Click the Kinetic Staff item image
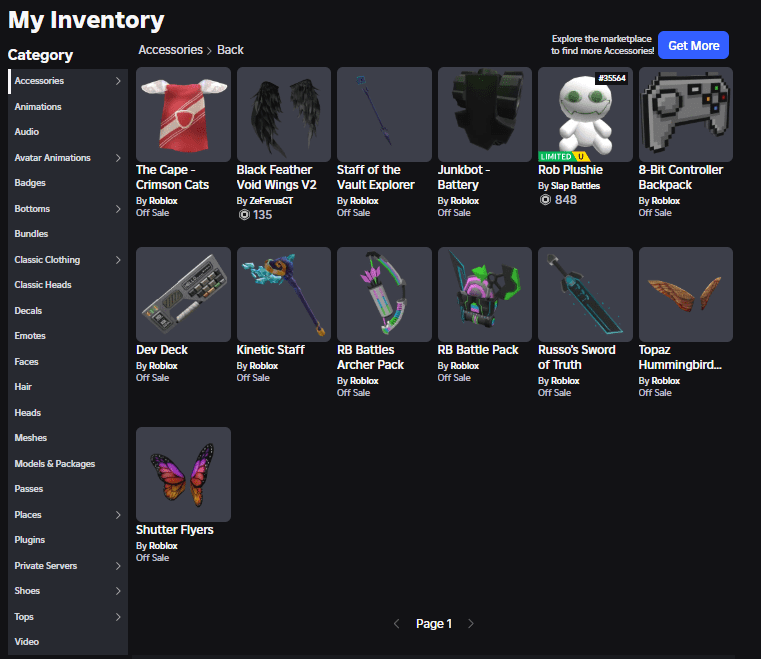The image size is (761, 659). pos(284,294)
